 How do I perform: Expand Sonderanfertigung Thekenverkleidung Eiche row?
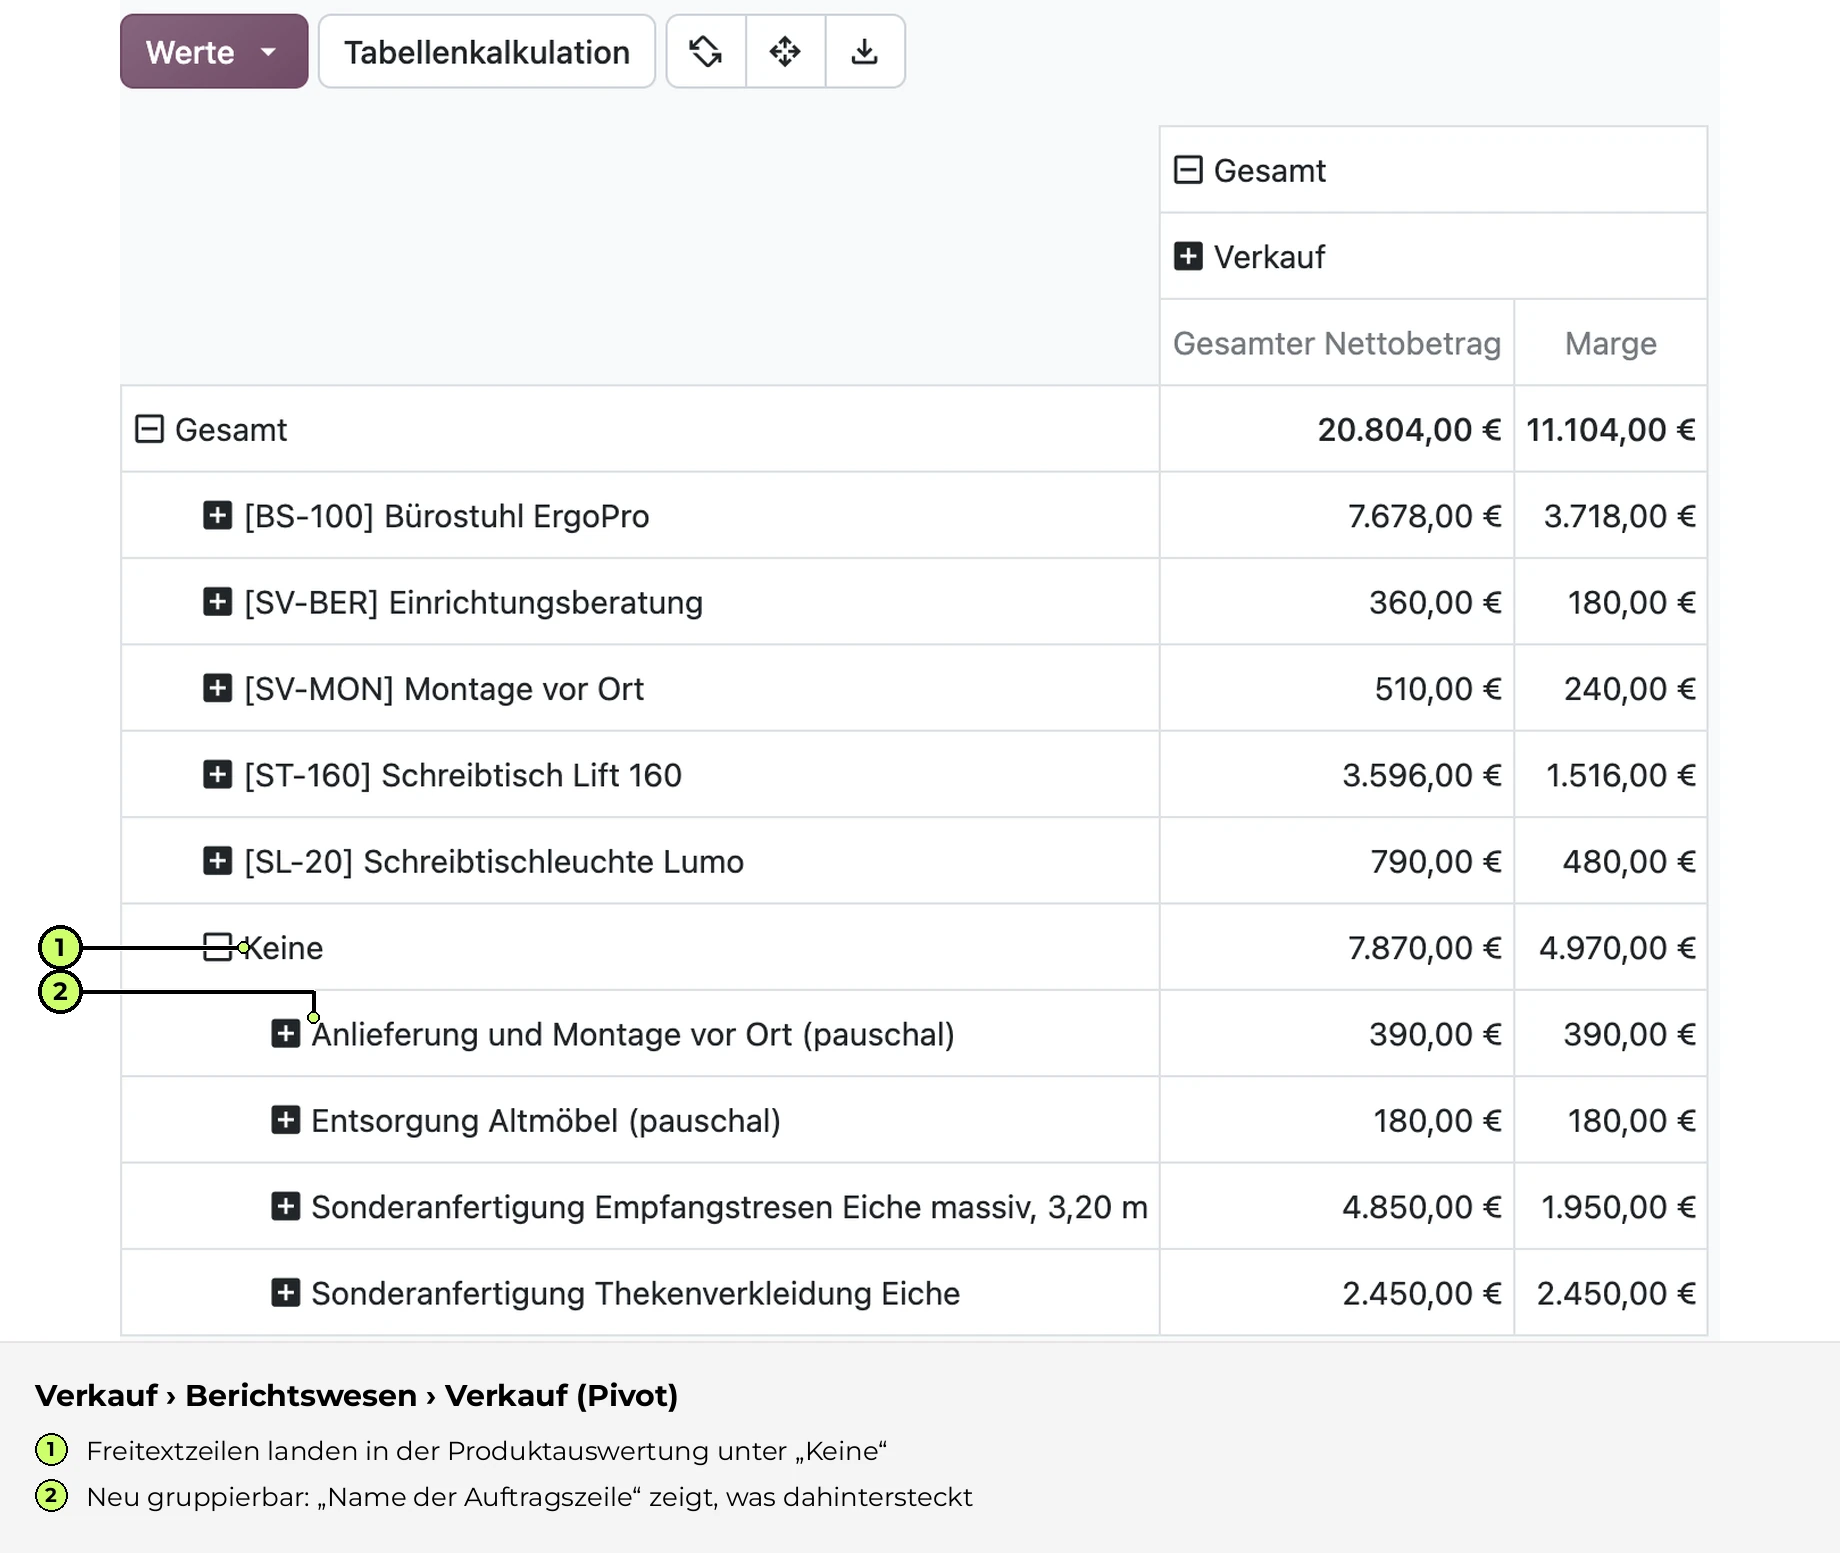[286, 1293]
